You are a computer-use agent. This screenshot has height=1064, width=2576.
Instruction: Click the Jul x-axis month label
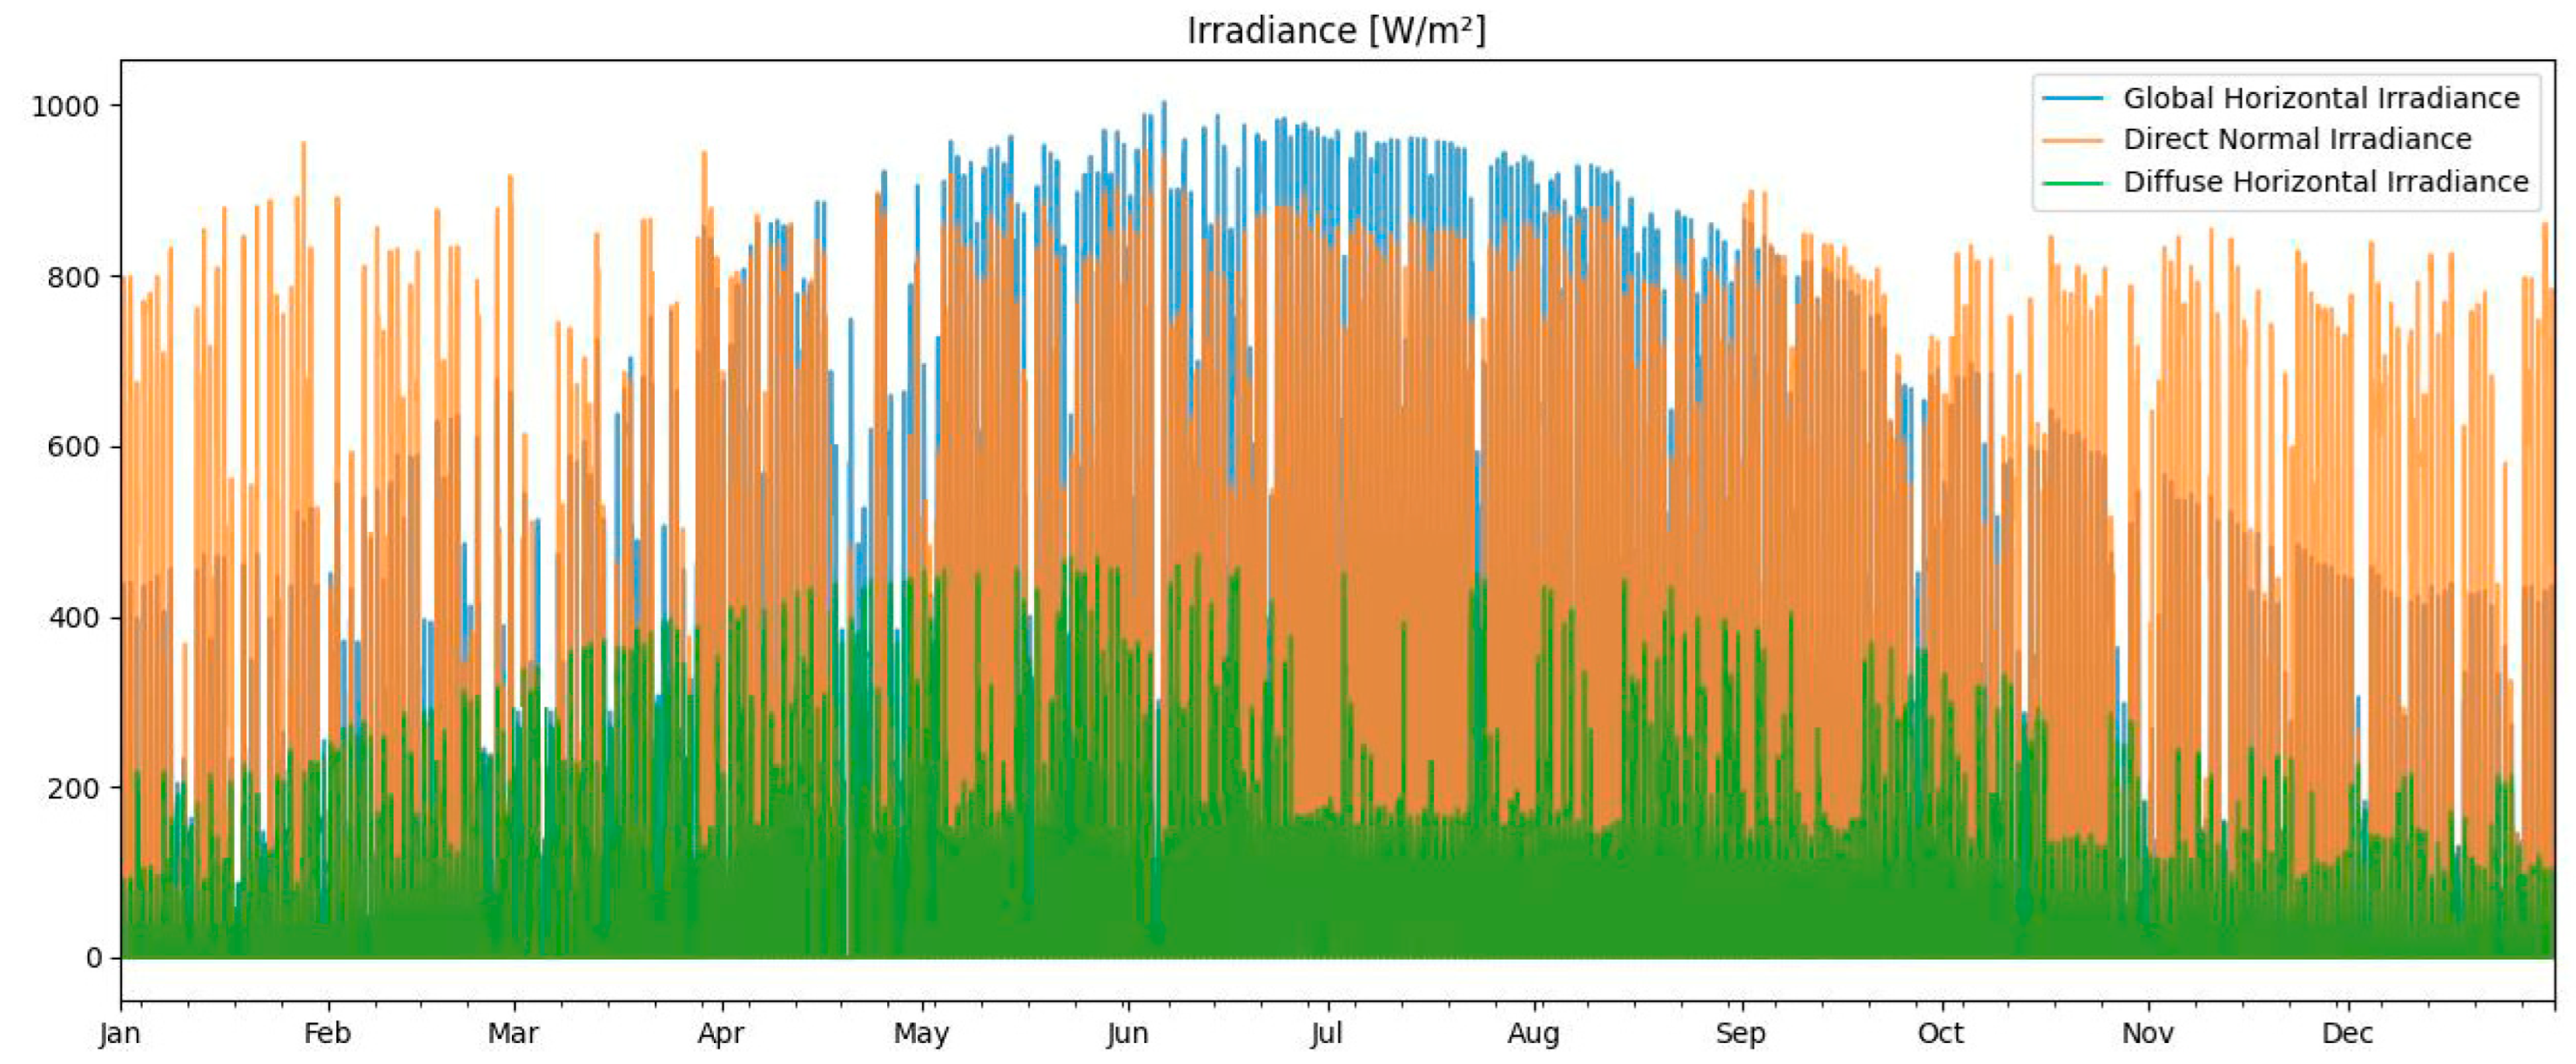1326,1034
